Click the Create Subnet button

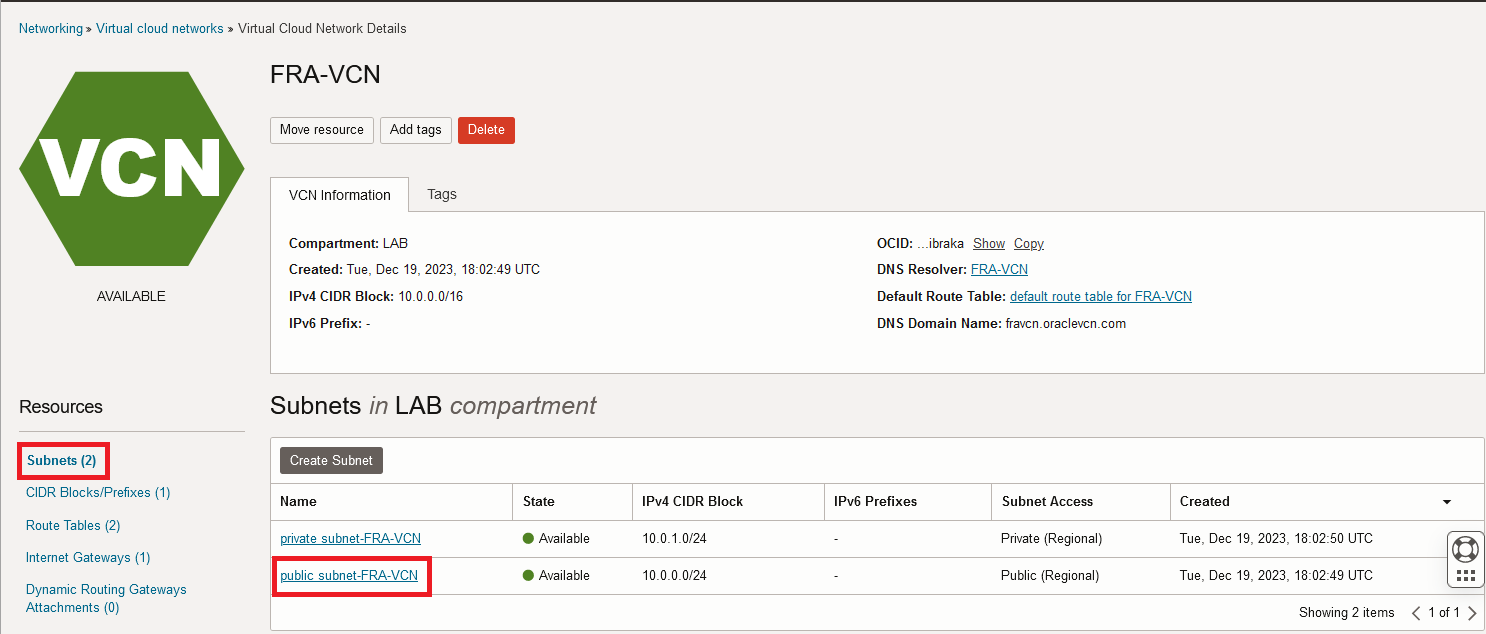(x=331, y=461)
